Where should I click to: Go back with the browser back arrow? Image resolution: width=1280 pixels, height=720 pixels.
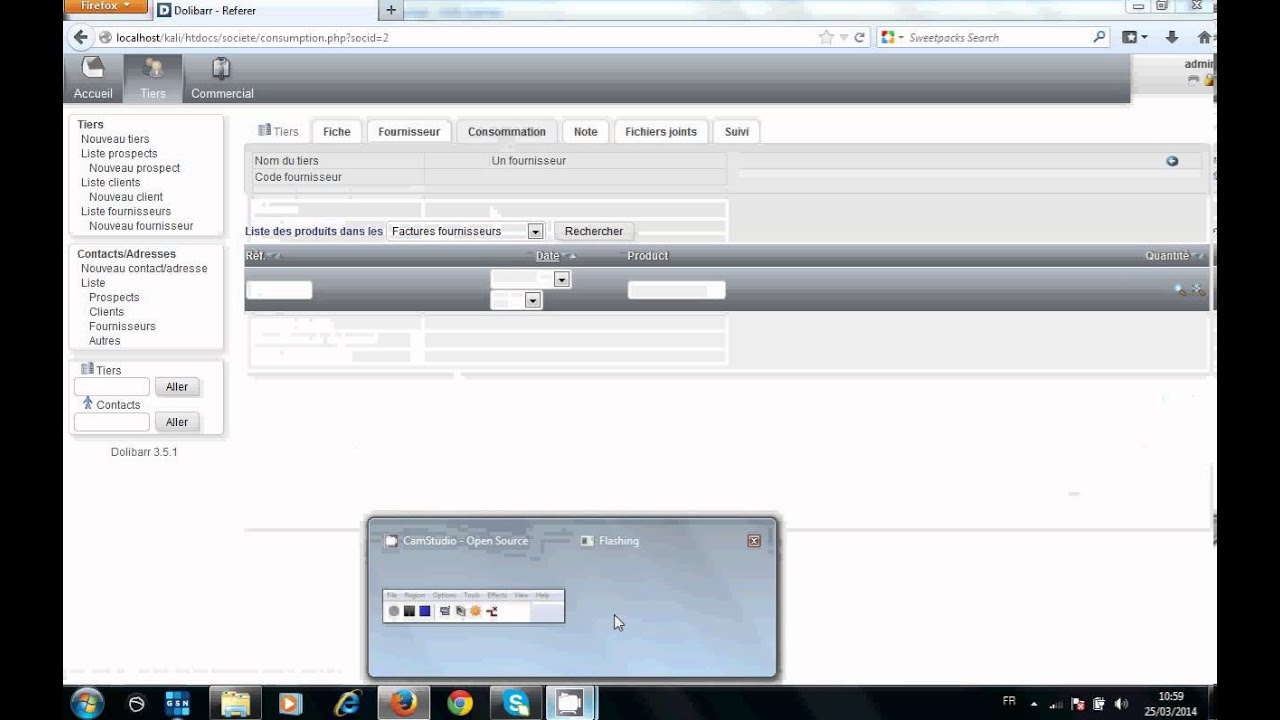tap(81, 37)
